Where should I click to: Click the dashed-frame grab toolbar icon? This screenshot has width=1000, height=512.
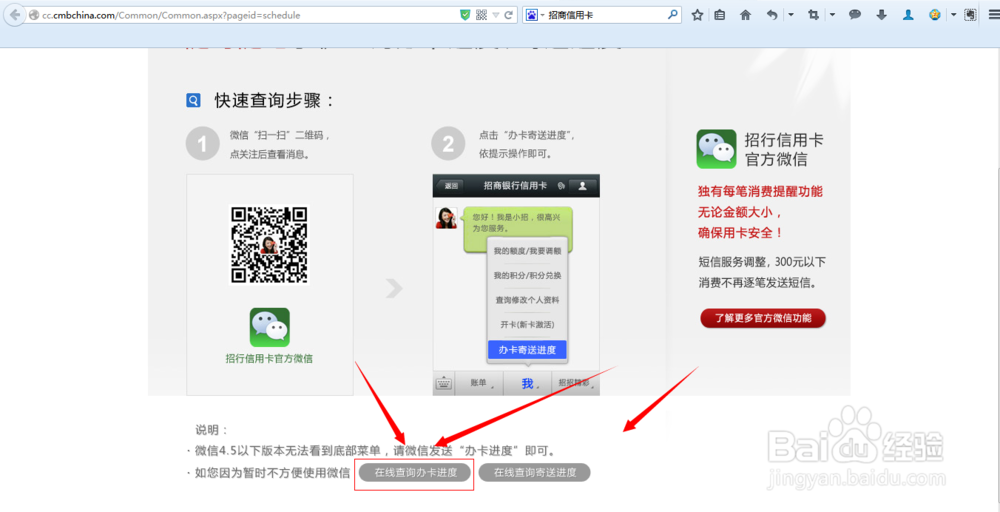[x=970, y=15]
